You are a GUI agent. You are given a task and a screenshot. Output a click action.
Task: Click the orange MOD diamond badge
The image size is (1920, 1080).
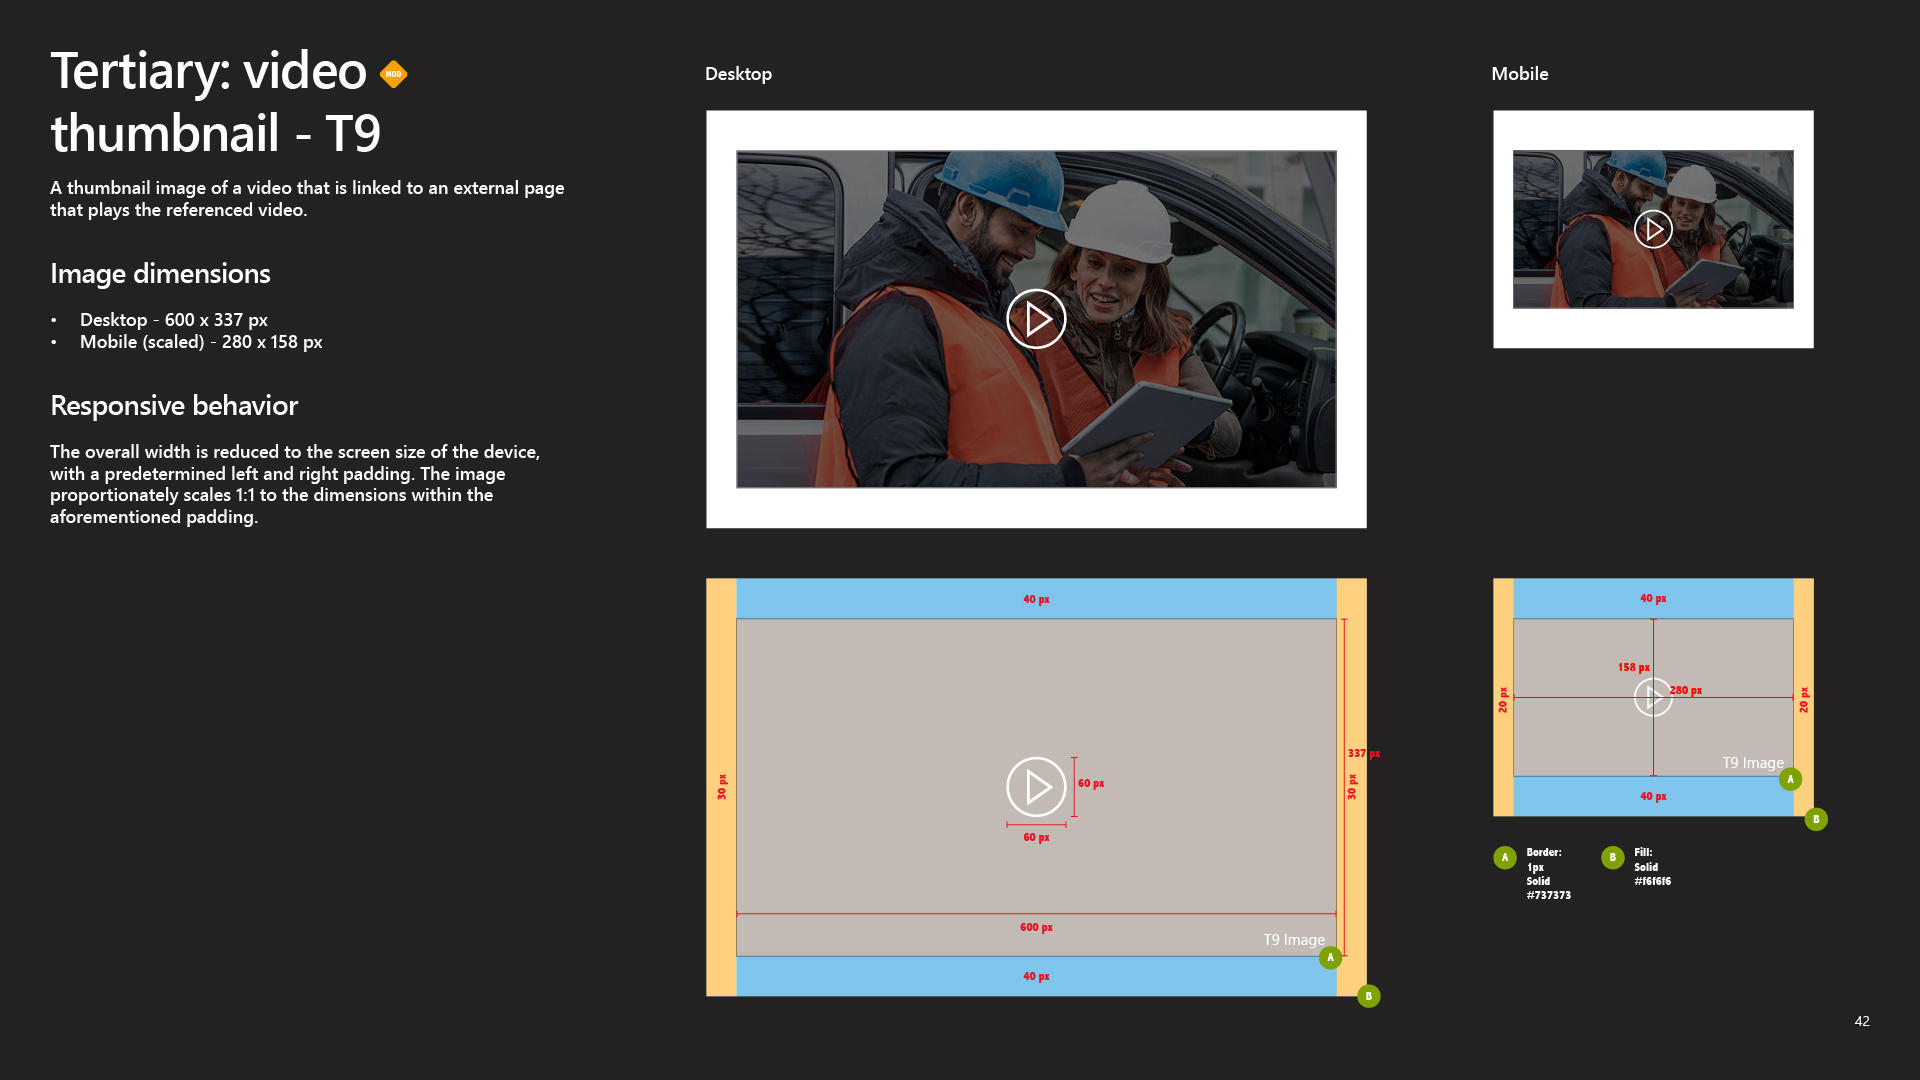[393, 74]
